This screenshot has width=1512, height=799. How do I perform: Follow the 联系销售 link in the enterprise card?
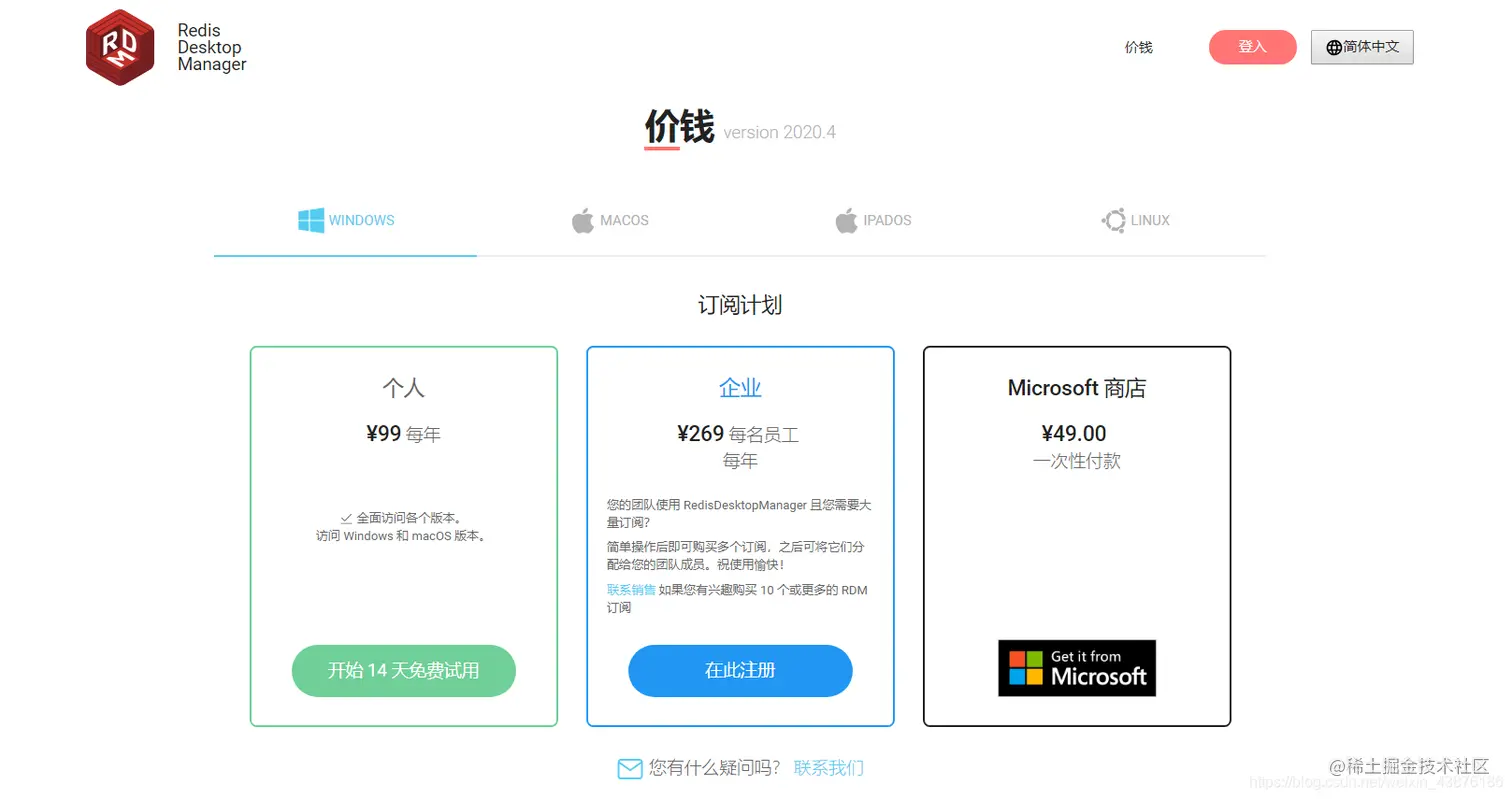[631, 590]
